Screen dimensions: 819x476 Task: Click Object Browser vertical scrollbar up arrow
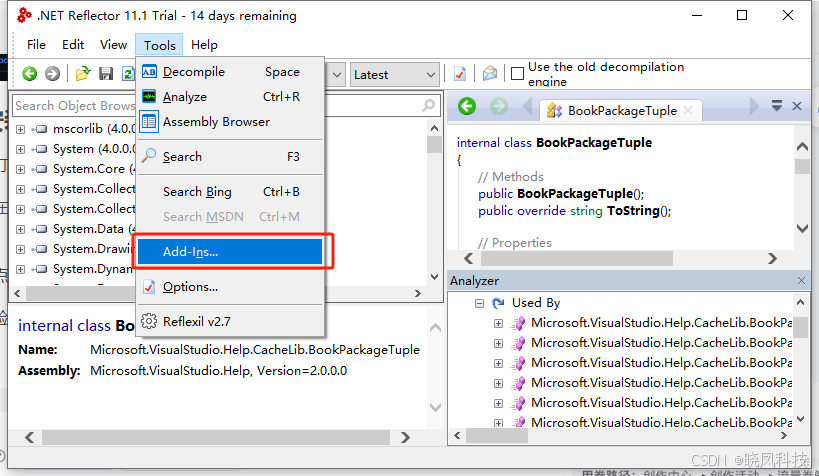click(x=434, y=128)
